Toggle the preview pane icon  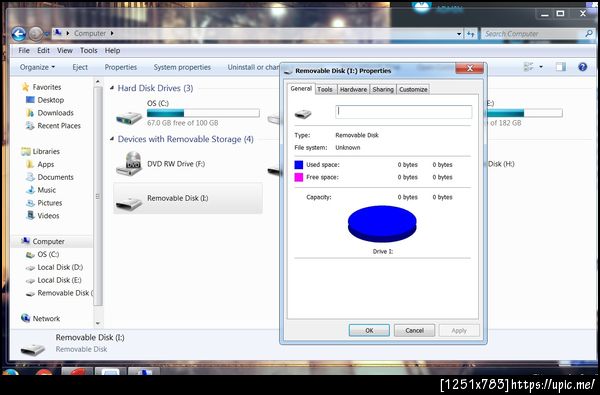click(x=561, y=67)
